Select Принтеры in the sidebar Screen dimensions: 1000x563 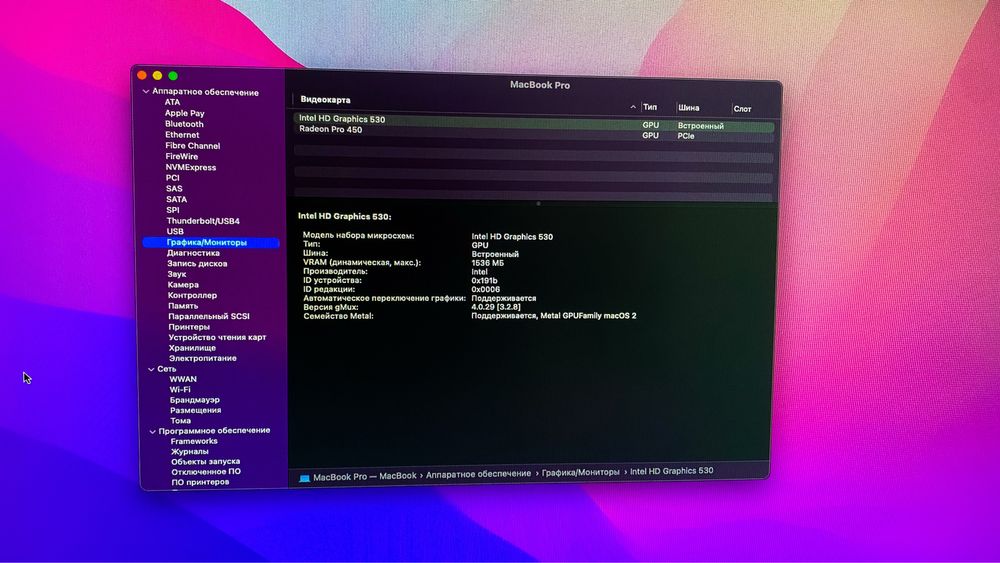(x=189, y=327)
